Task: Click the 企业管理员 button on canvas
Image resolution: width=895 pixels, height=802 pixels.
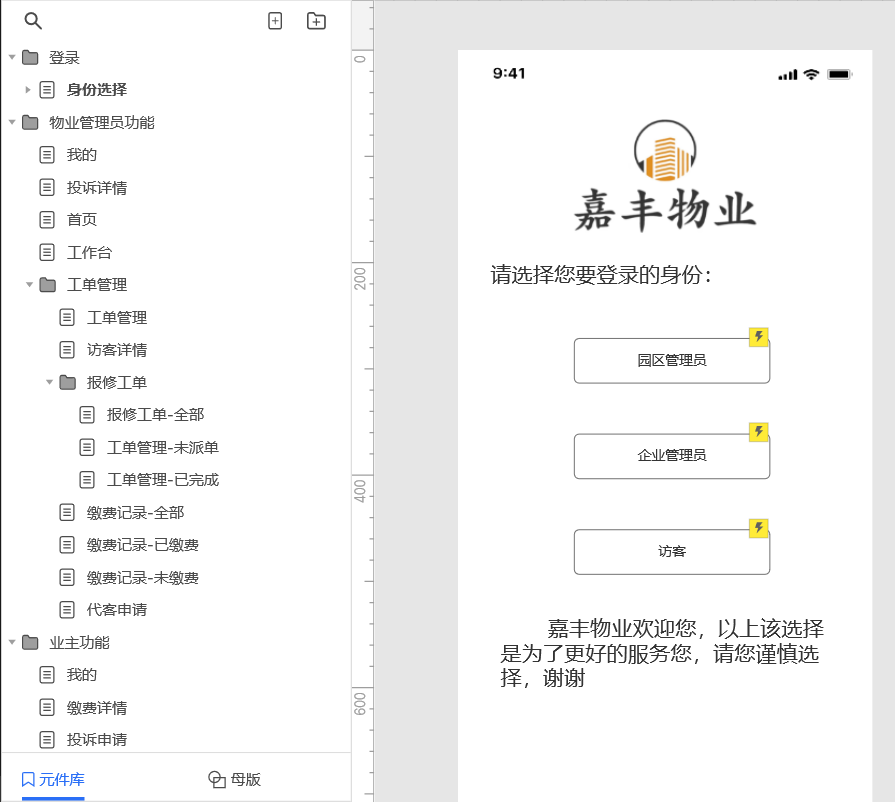Action: point(672,456)
